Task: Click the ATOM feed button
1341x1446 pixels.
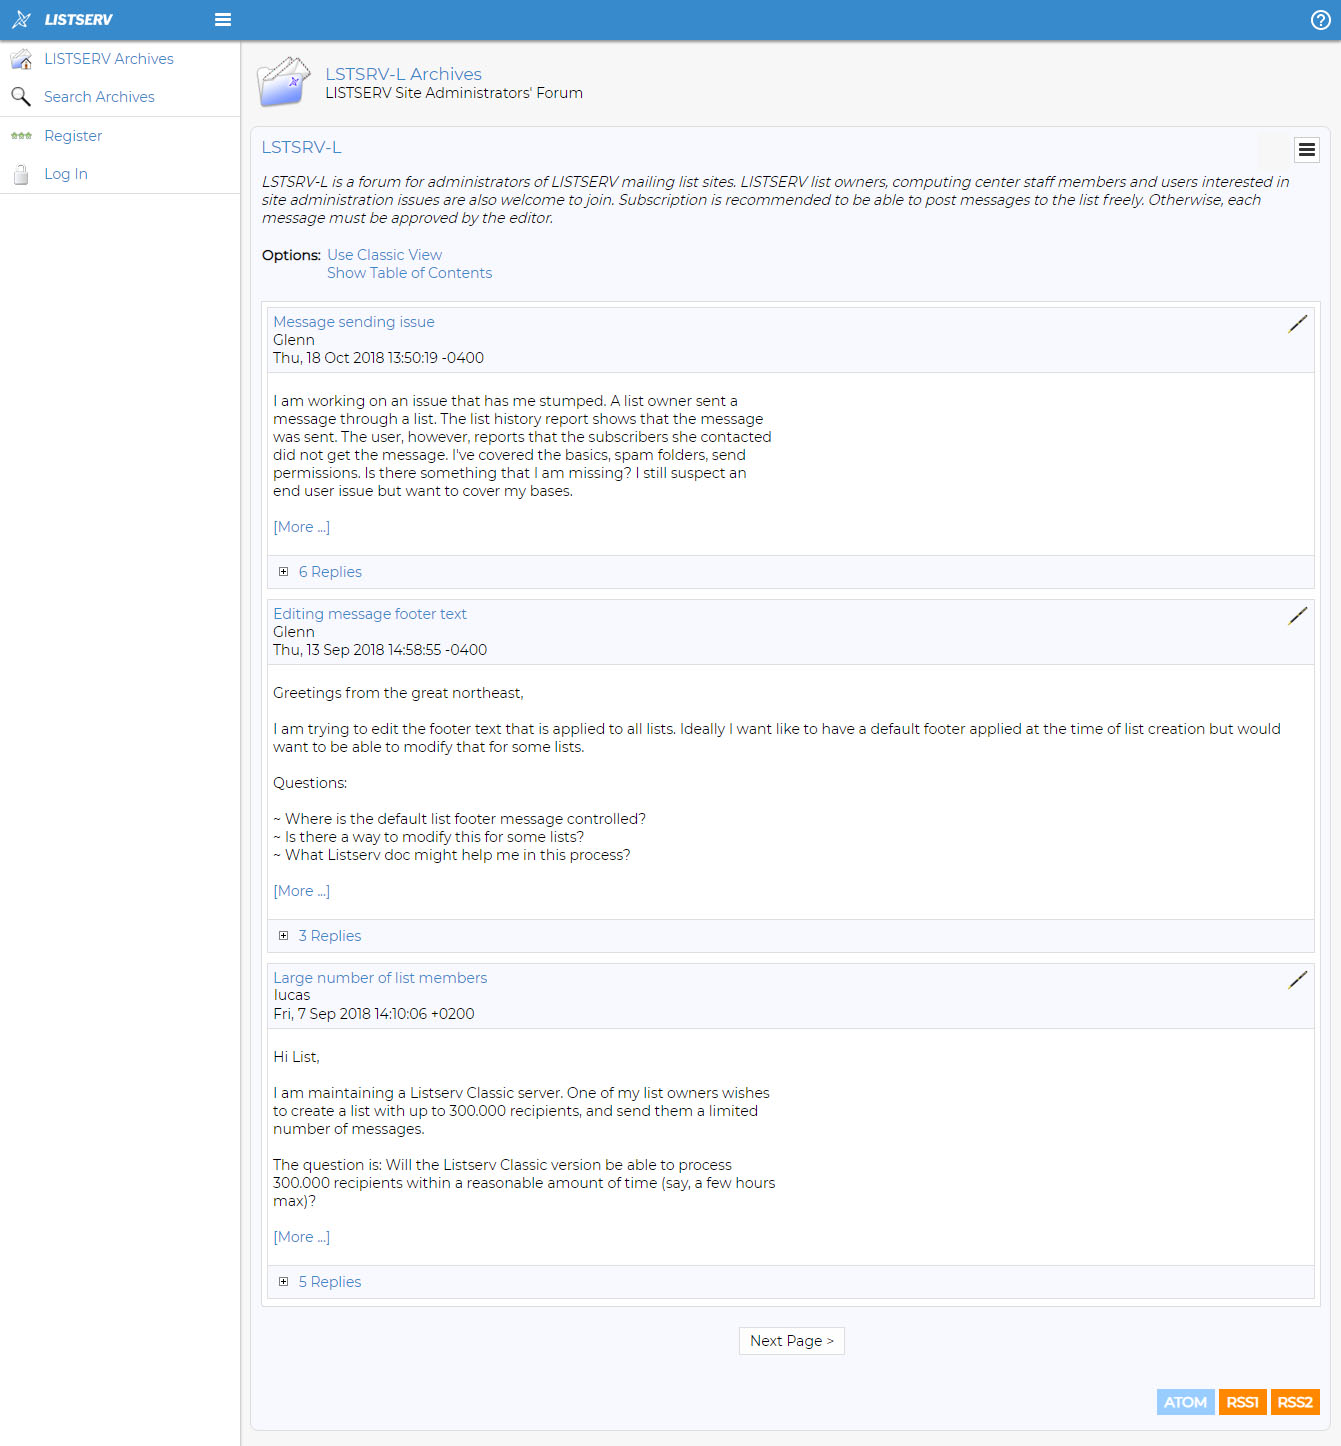Action: [x=1185, y=1402]
